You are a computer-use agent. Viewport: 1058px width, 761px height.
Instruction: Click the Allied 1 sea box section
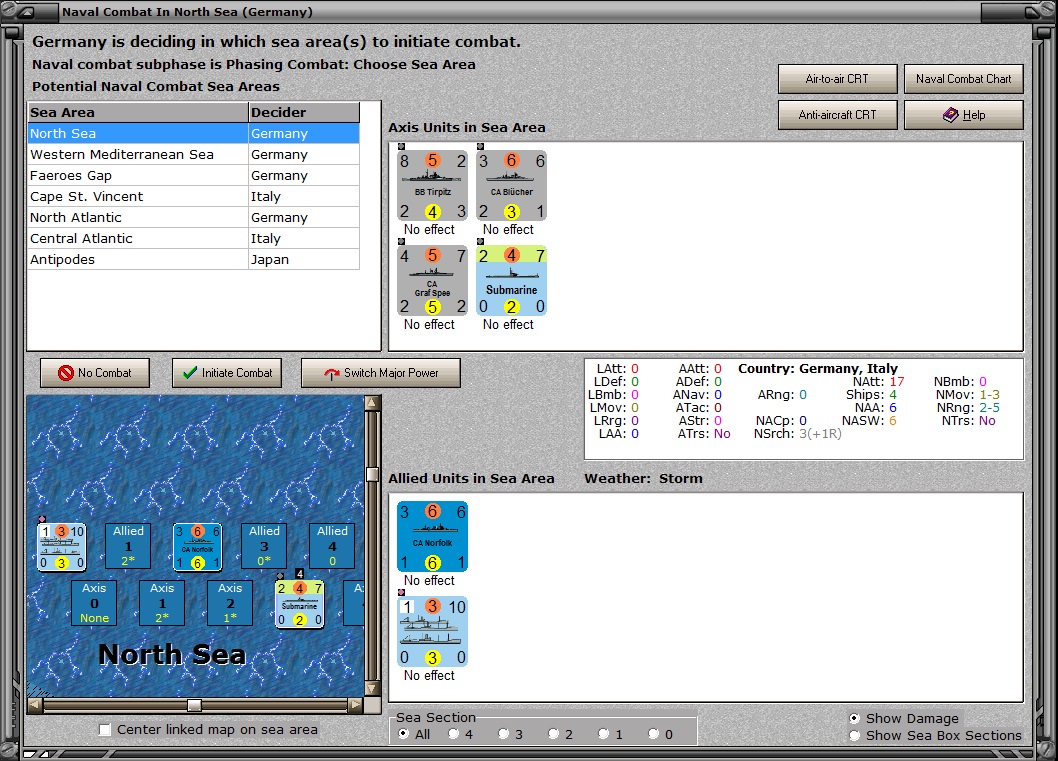pyautogui.click(x=128, y=546)
